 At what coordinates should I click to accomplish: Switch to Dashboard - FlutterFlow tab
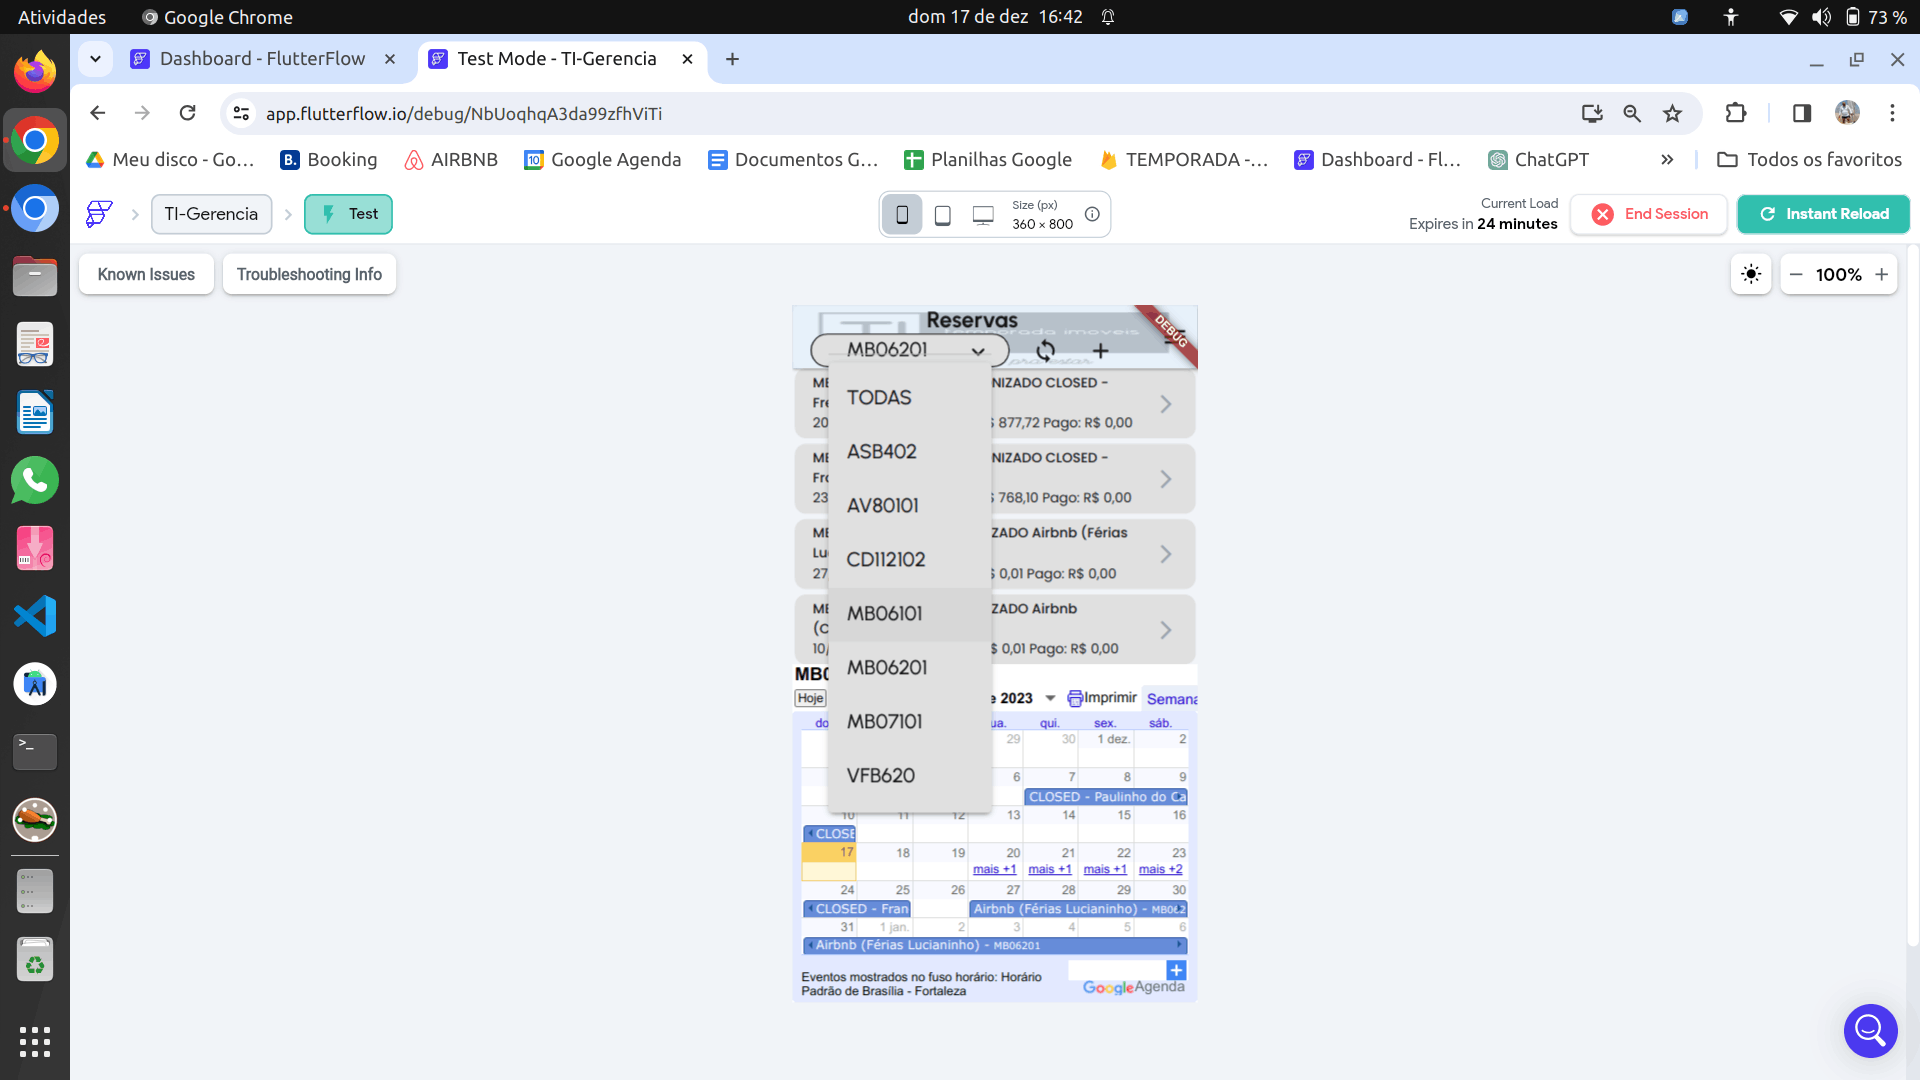[262, 59]
